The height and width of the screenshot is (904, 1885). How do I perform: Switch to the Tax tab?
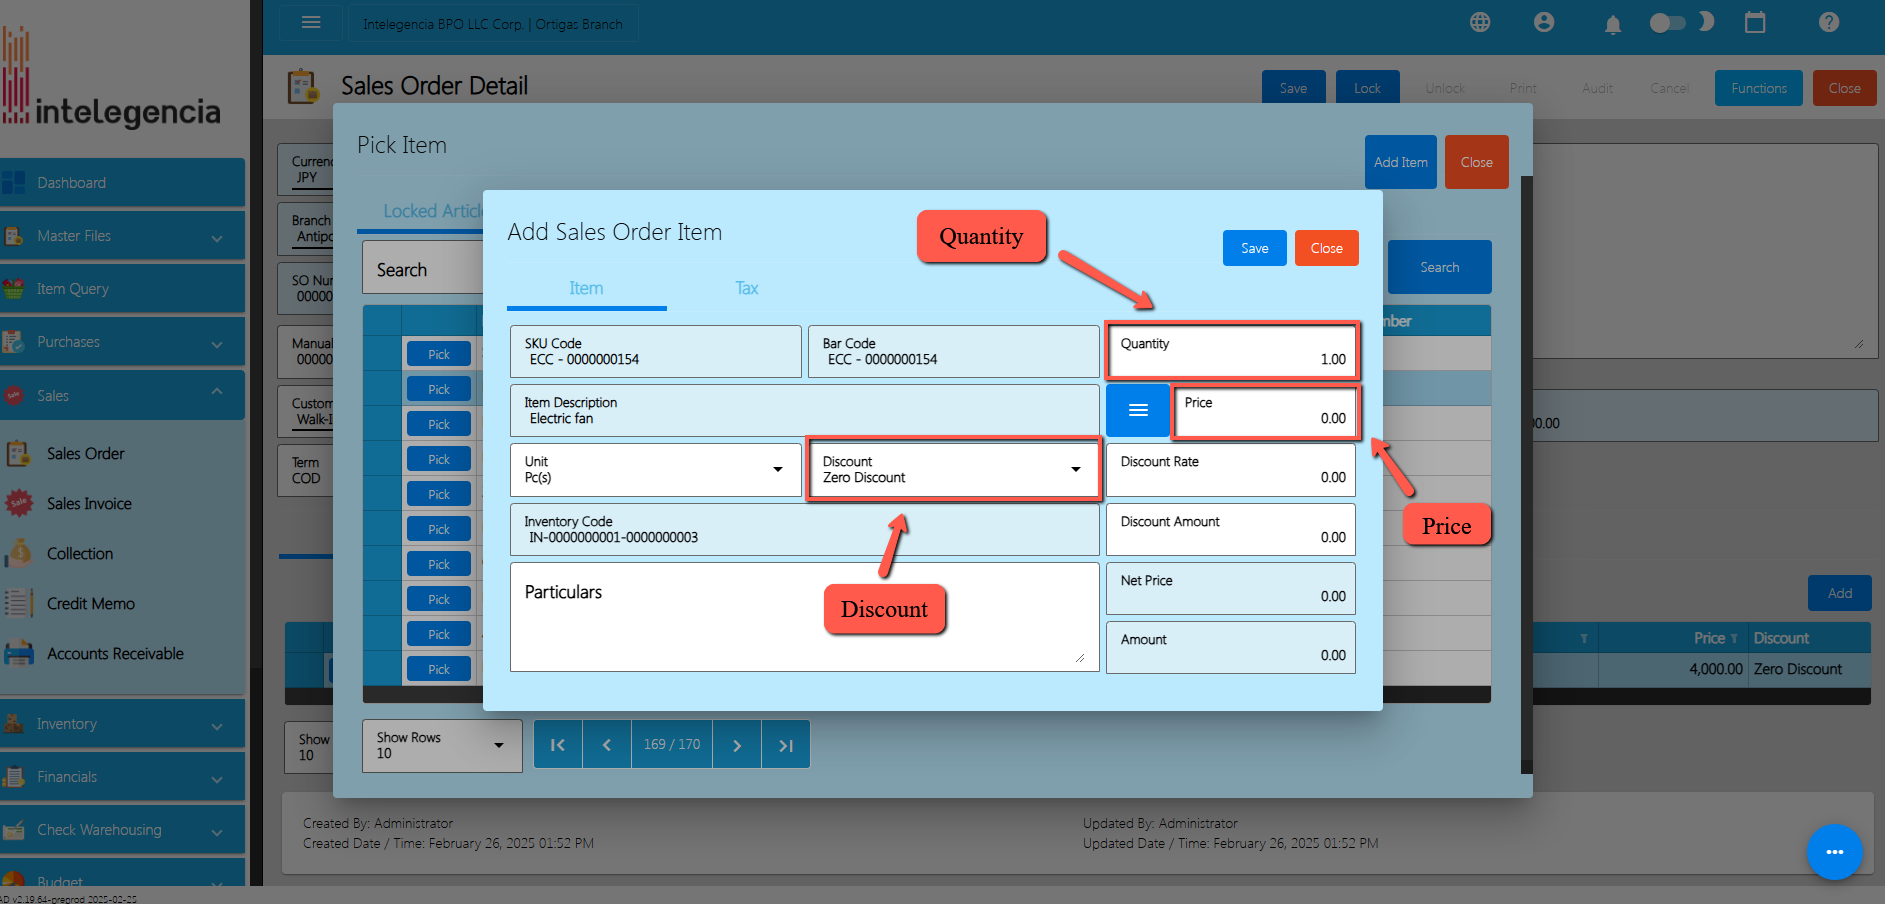point(746,288)
